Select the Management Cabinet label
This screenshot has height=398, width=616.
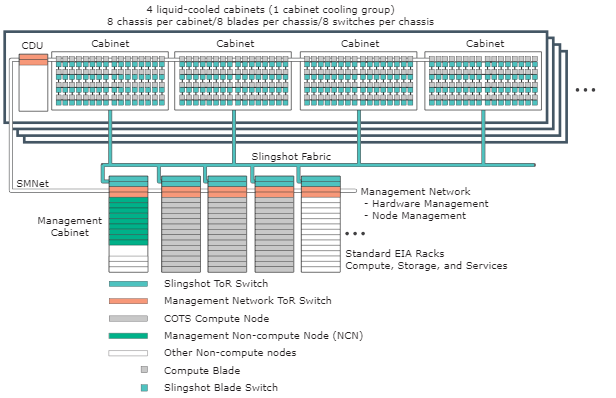click(70, 226)
